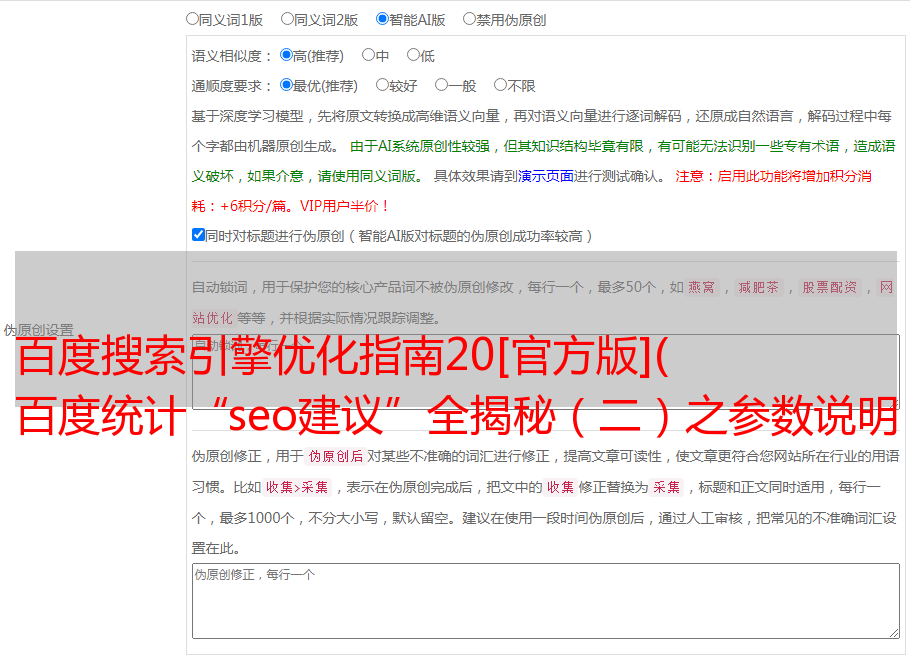The height and width of the screenshot is (658, 911).
Task: Click the 减肥茶 example keyword
Action: click(758, 287)
